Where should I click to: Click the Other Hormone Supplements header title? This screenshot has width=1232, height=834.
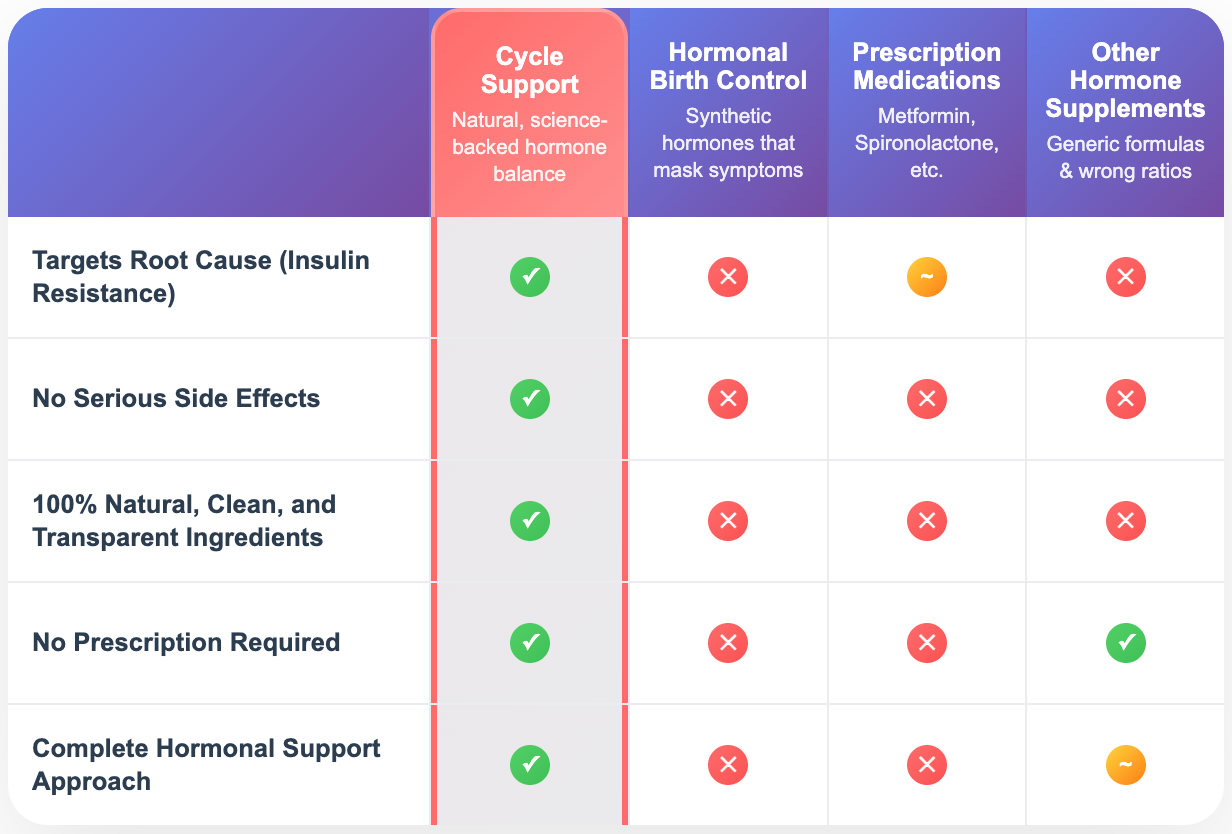(1125, 80)
